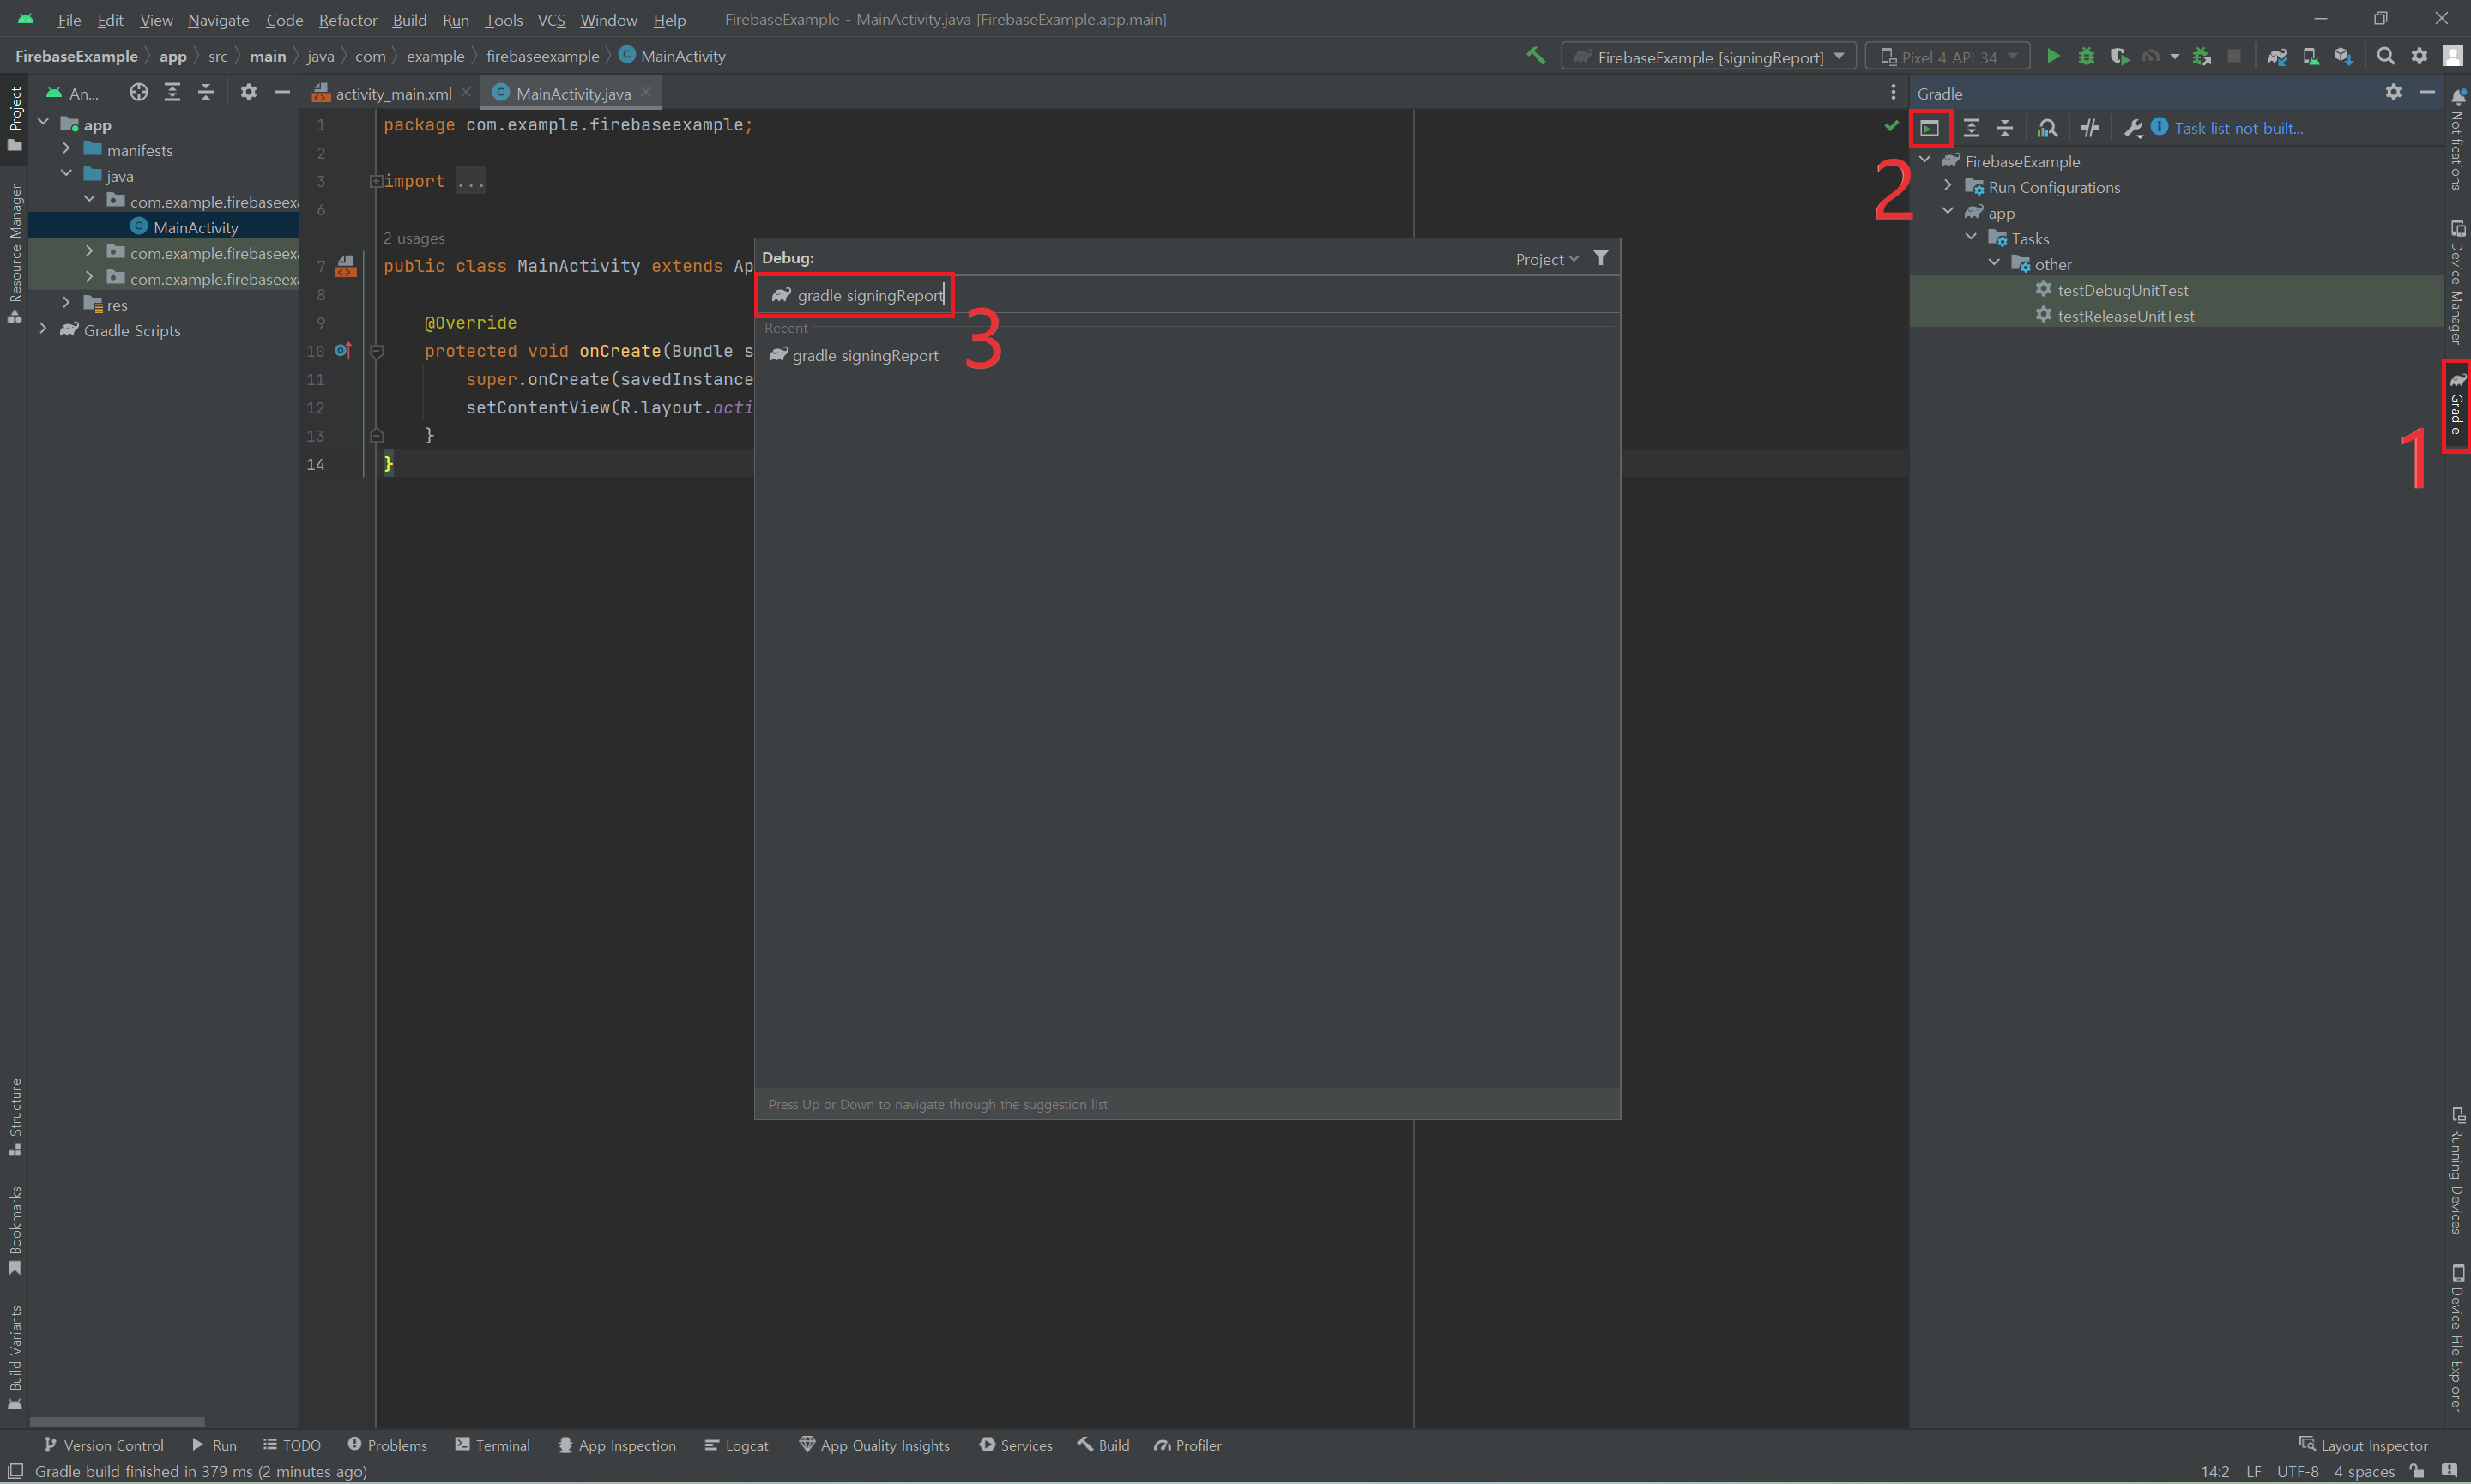The image size is (2471, 1484).
Task: Open Gradle build tool settings wrench
Action: point(2132,128)
